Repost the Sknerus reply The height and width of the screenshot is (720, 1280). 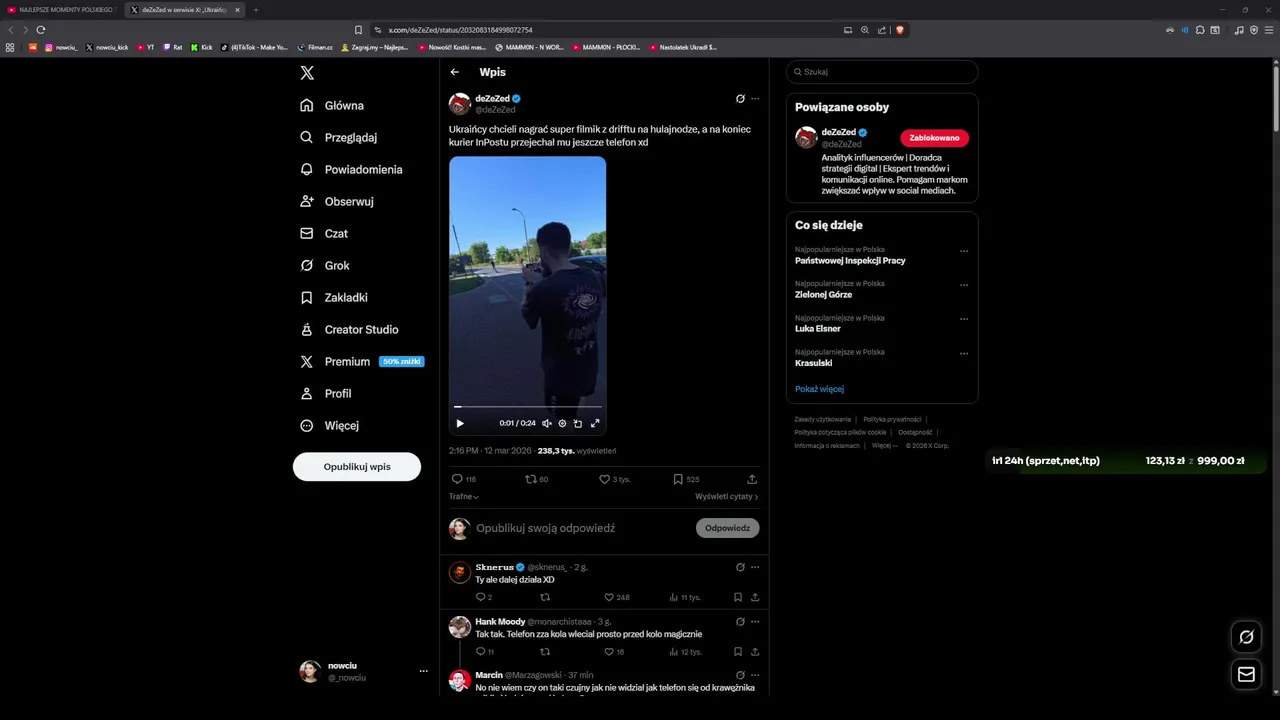[545, 597]
